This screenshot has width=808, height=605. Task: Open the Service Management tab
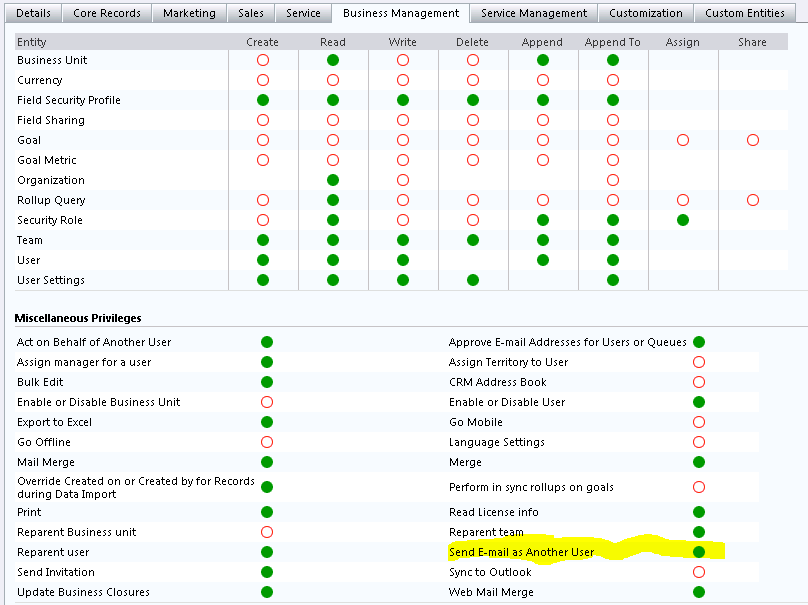pyautogui.click(x=534, y=13)
